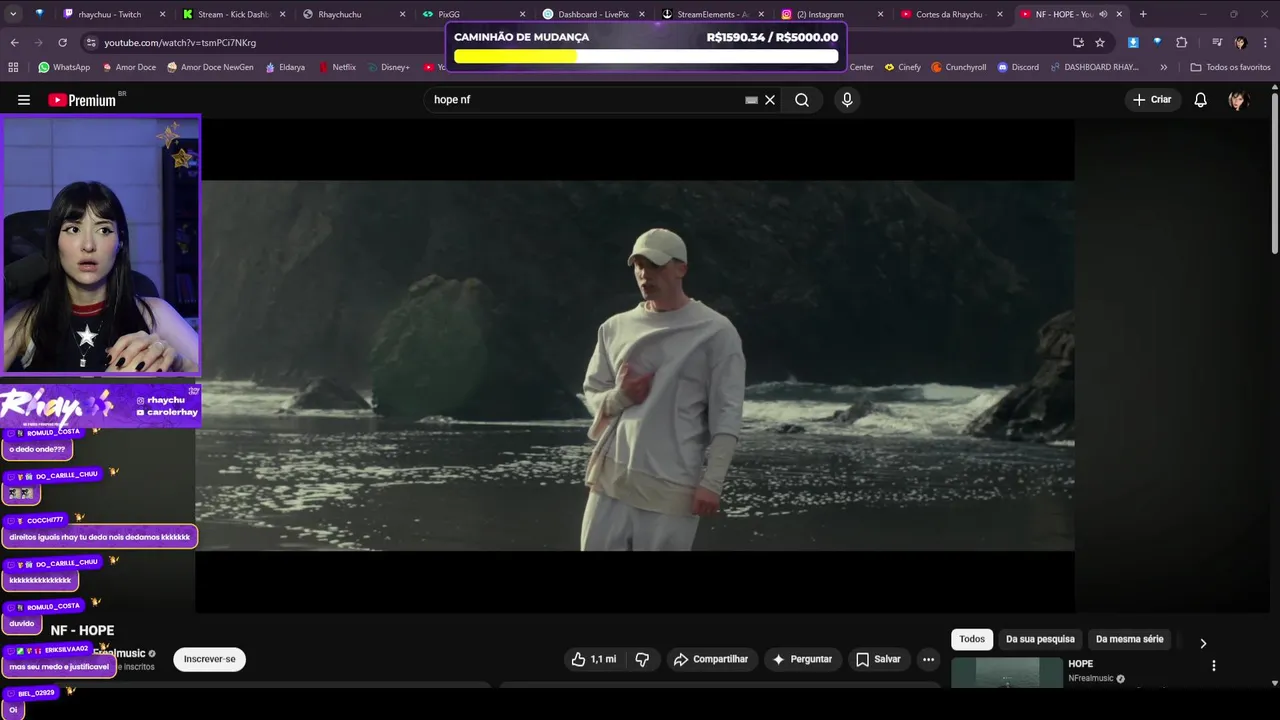Switch to Cortes da Rhaychu tab
This screenshot has height=720, width=1280.
click(x=950, y=14)
